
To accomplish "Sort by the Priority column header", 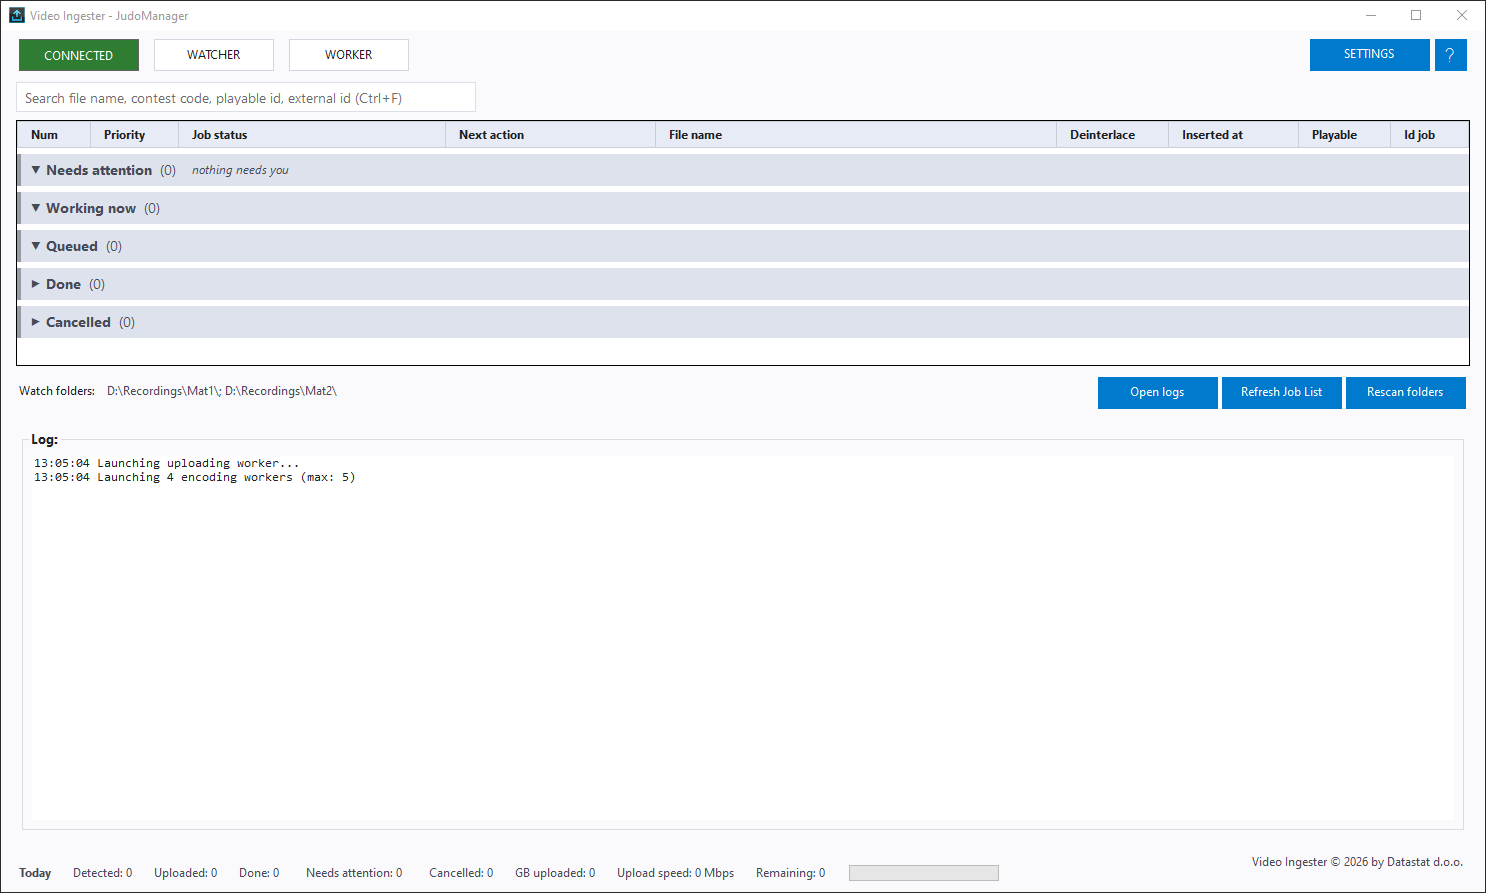I will tap(134, 135).
